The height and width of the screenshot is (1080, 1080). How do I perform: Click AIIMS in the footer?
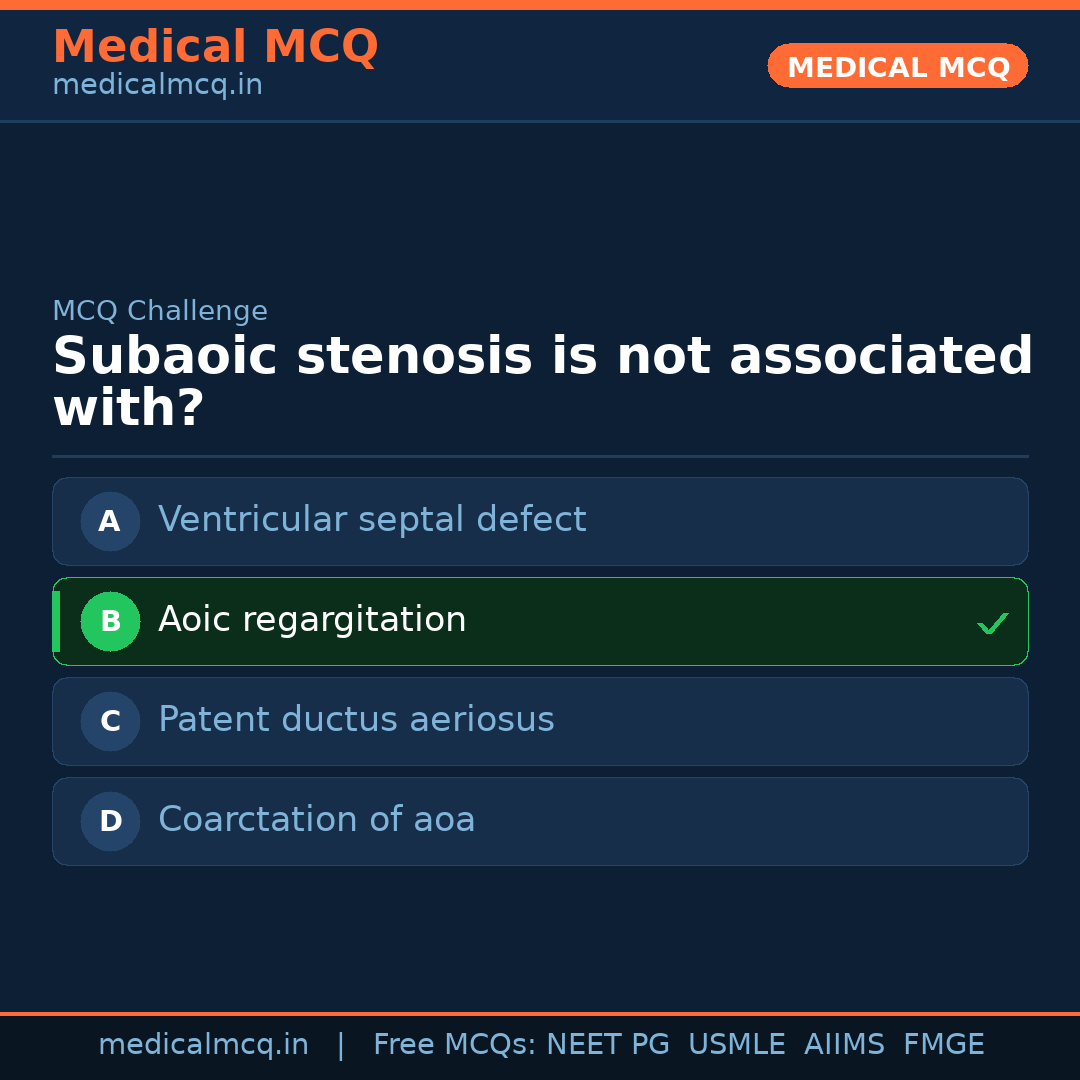point(844,1045)
